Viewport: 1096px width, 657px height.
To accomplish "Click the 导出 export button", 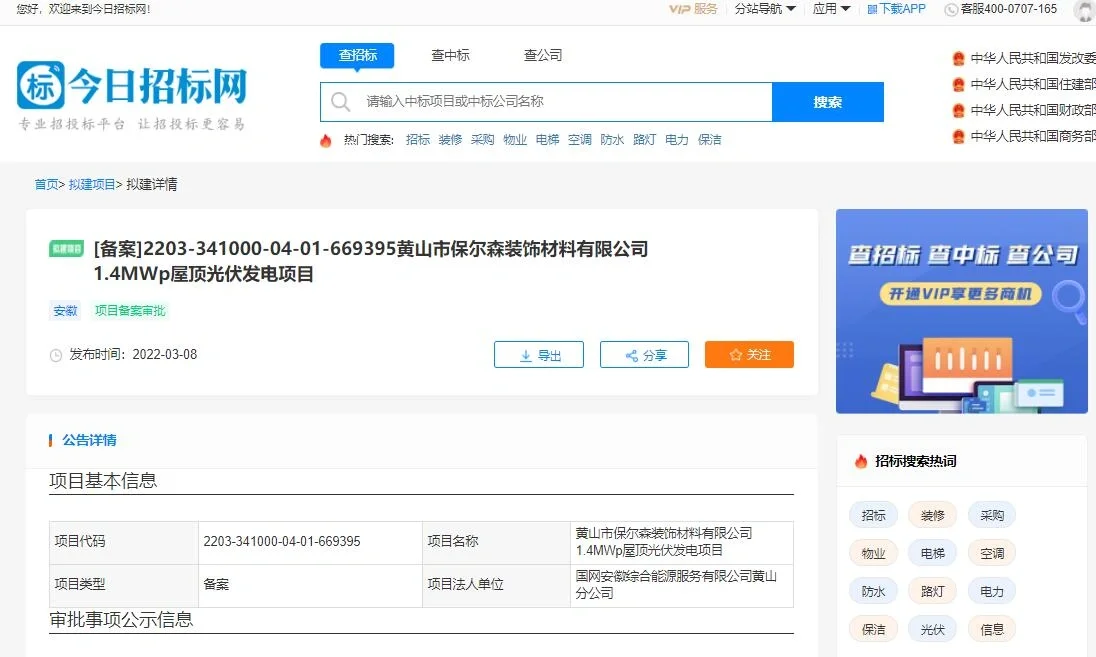I will point(539,355).
